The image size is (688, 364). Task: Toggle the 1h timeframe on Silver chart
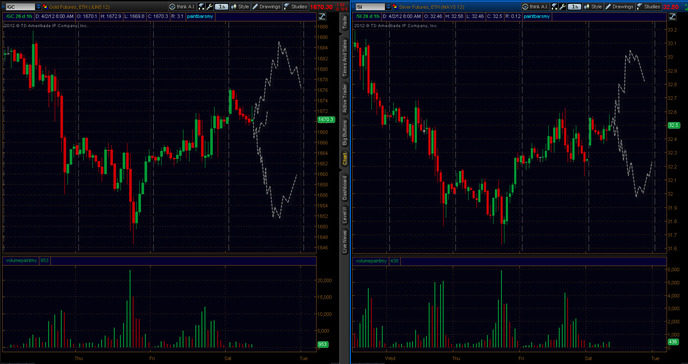(x=574, y=7)
